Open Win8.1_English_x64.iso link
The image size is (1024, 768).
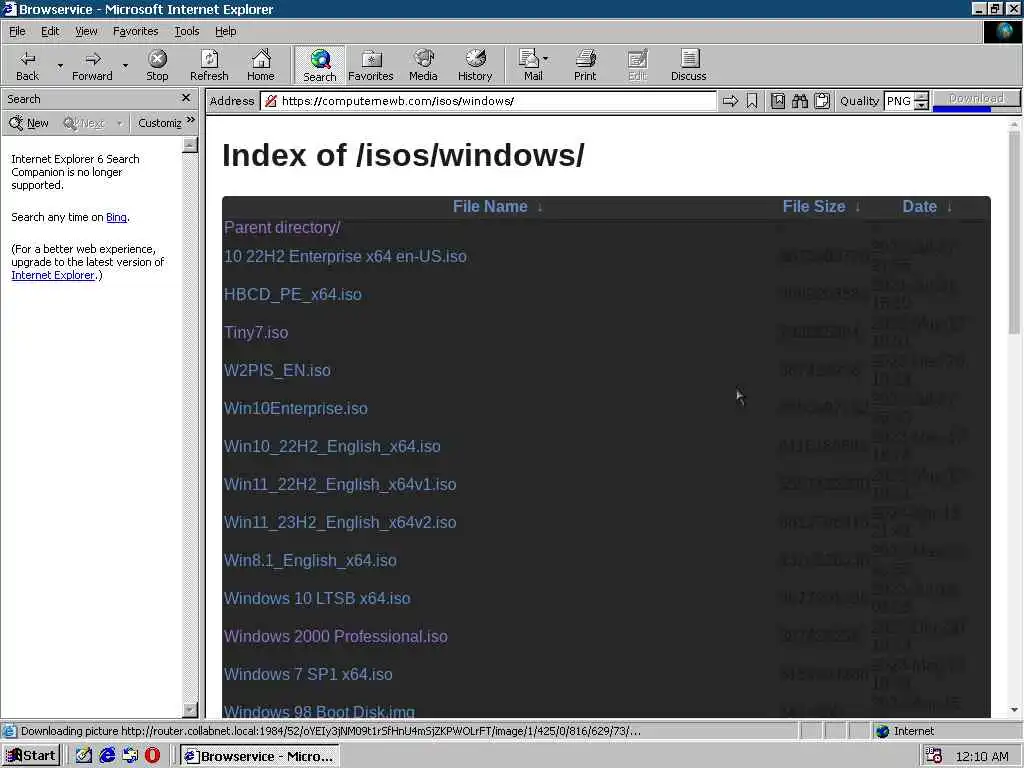pyautogui.click(x=310, y=560)
